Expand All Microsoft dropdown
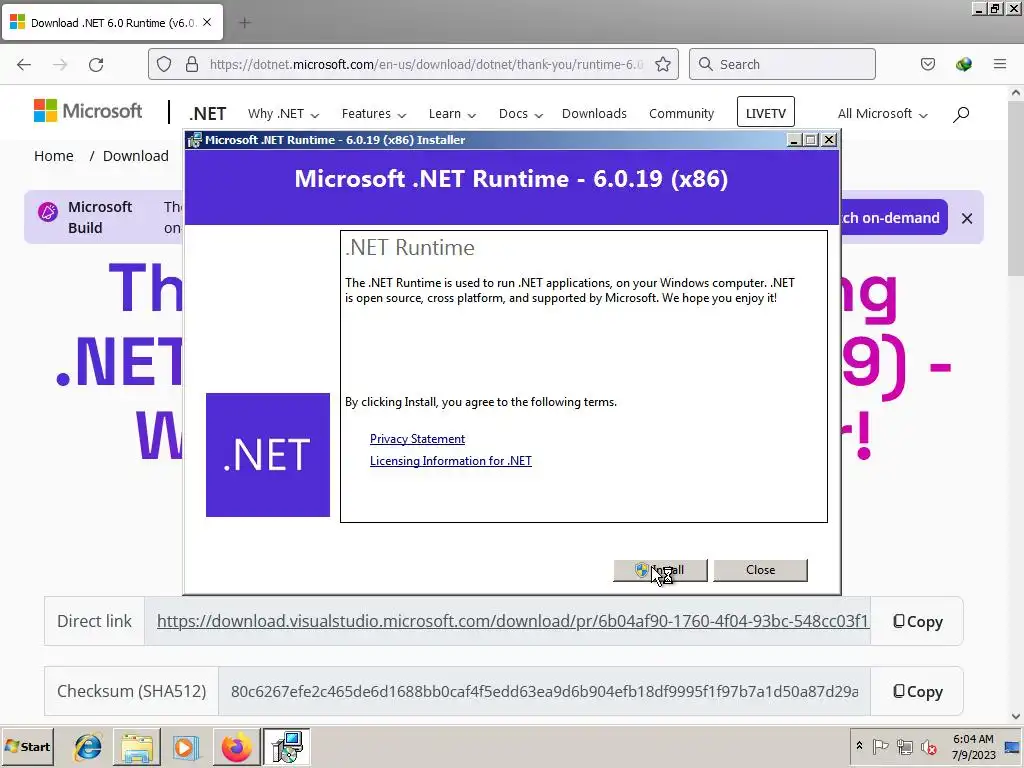The height and width of the screenshot is (768, 1024). coord(882,114)
